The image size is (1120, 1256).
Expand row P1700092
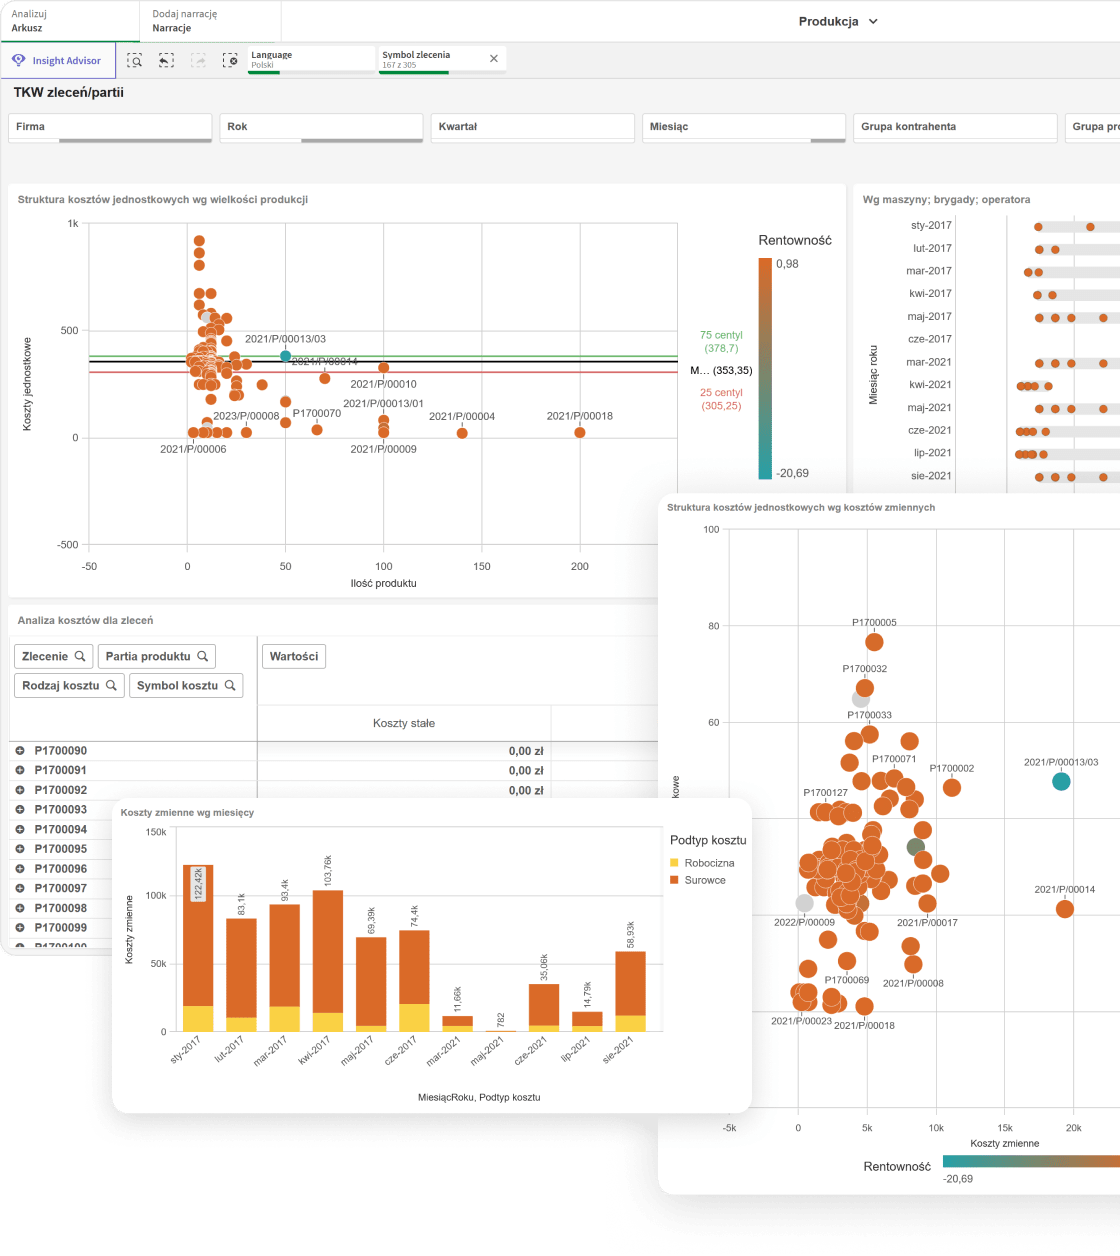(20, 790)
